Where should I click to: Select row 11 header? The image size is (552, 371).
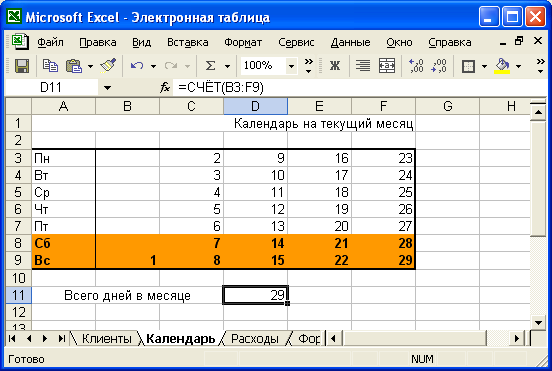click(x=18, y=295)
